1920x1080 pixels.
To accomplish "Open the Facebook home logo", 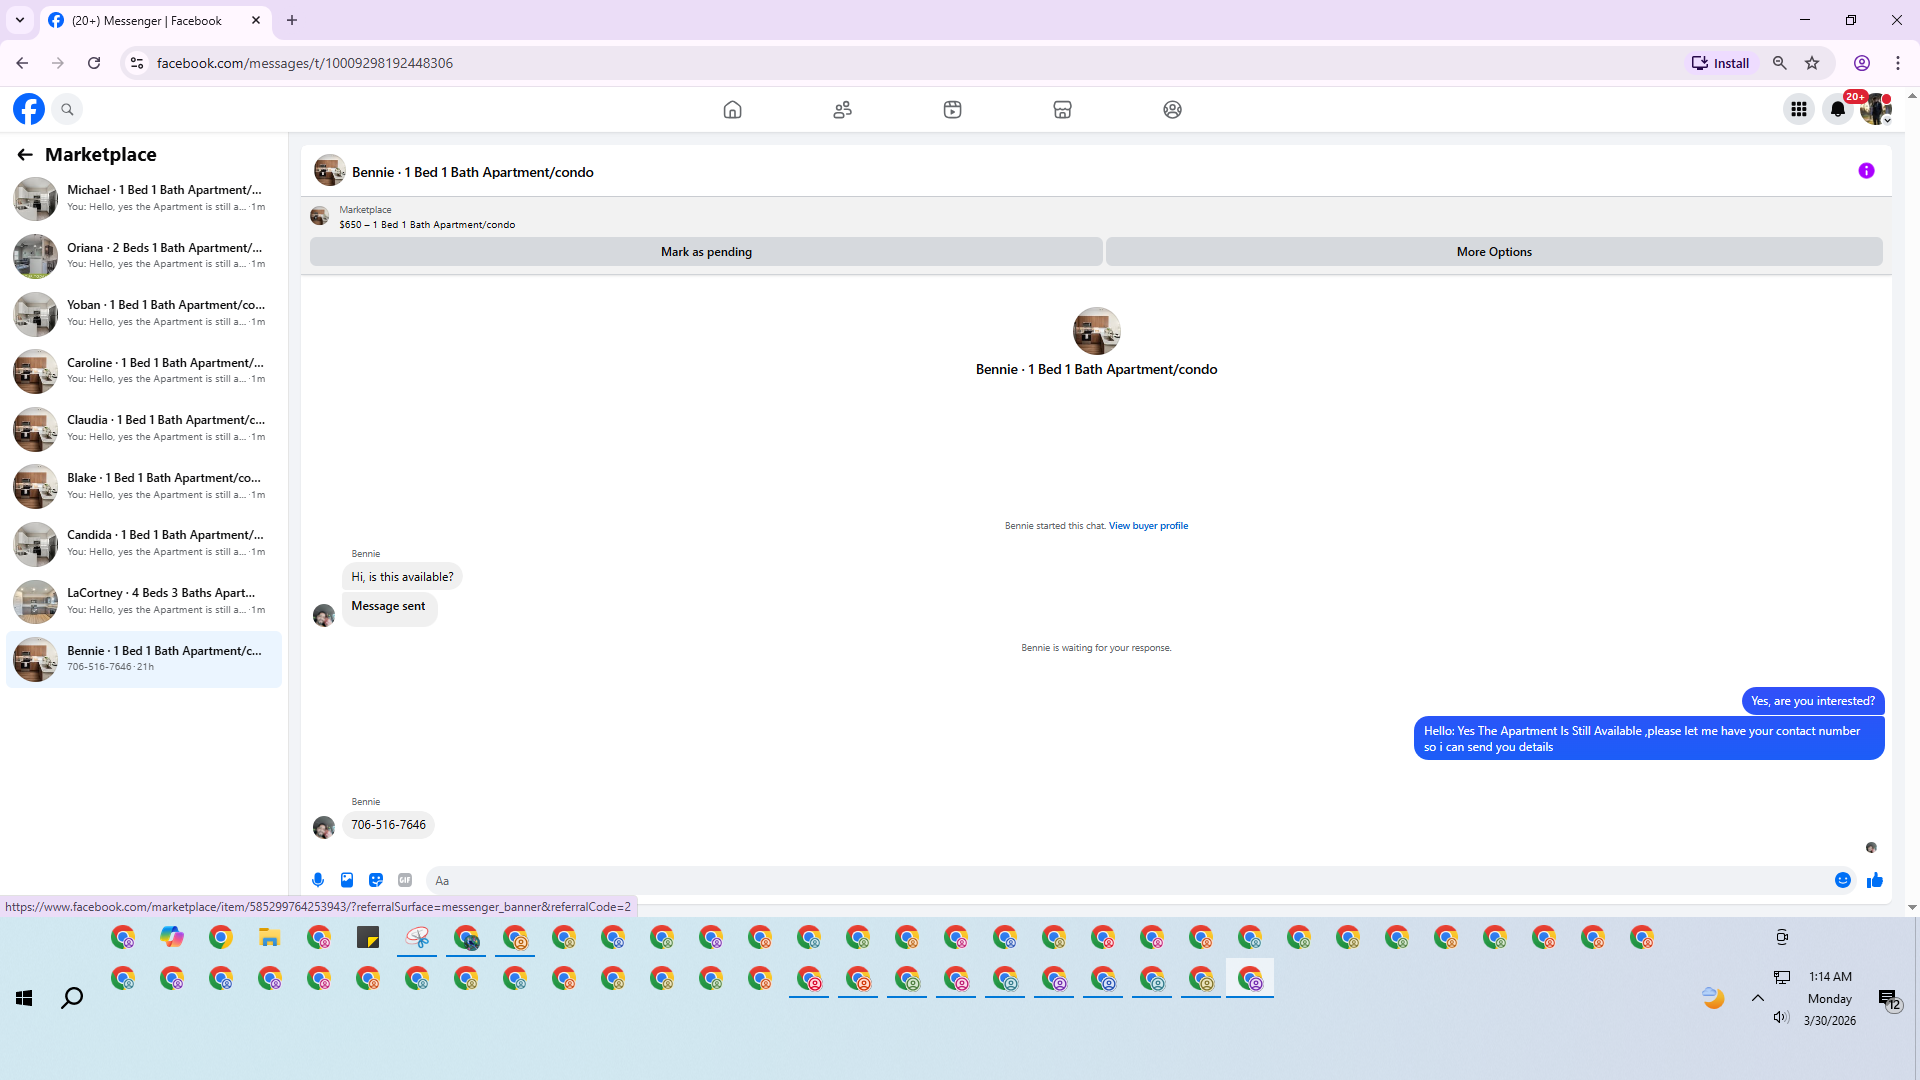I will click(x=29, y=109).
